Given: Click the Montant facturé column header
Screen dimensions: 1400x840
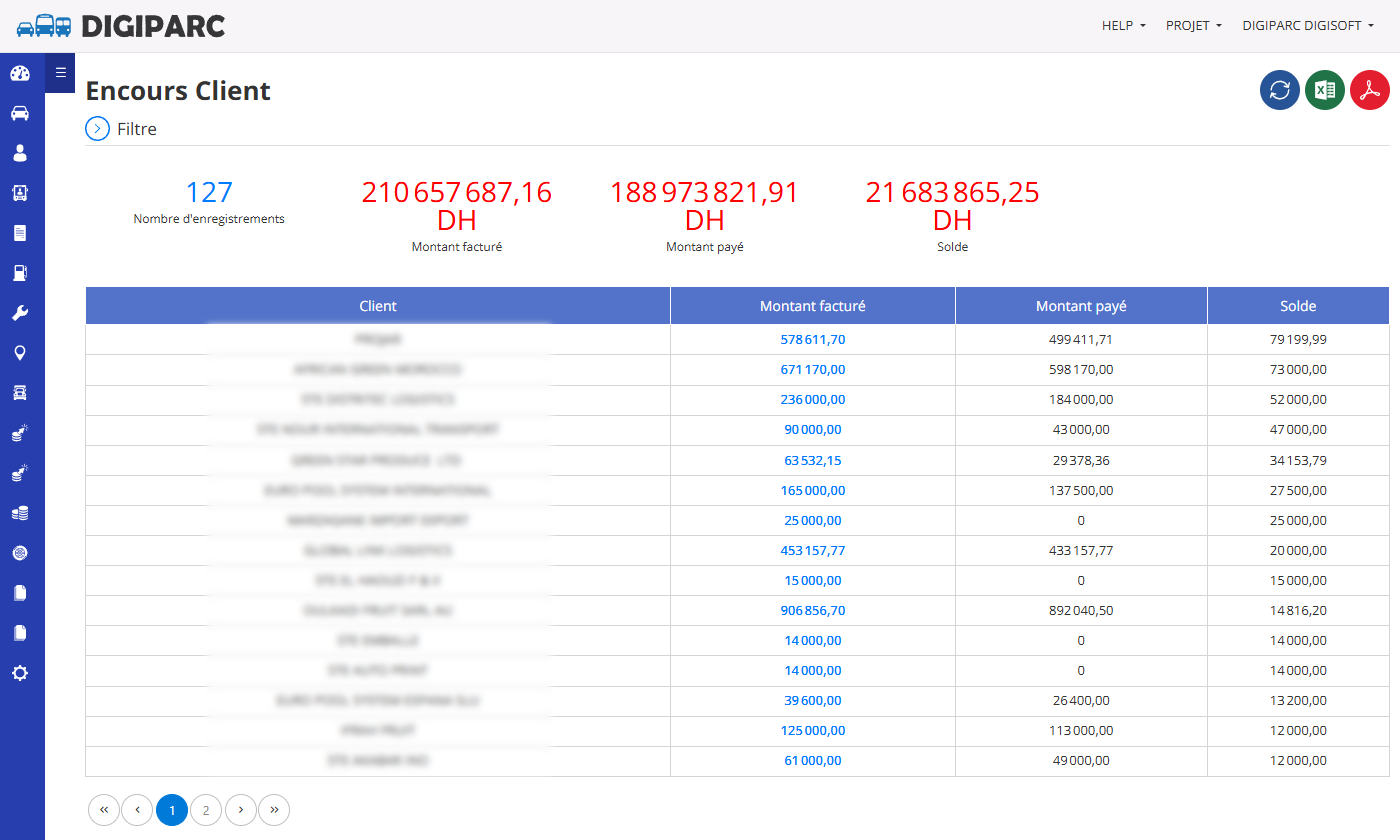Looking at the screenshot, I should click(813, 306).
